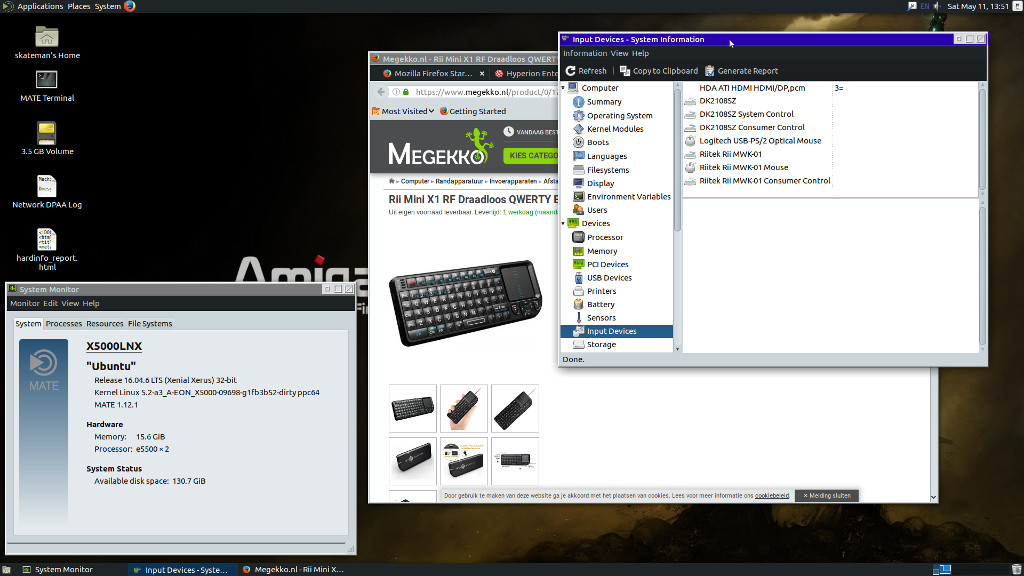This screenshot has width=1024, height=576.
Task: Switch to Hyperion Ent browser tab
Action: (x=526, y=74)
